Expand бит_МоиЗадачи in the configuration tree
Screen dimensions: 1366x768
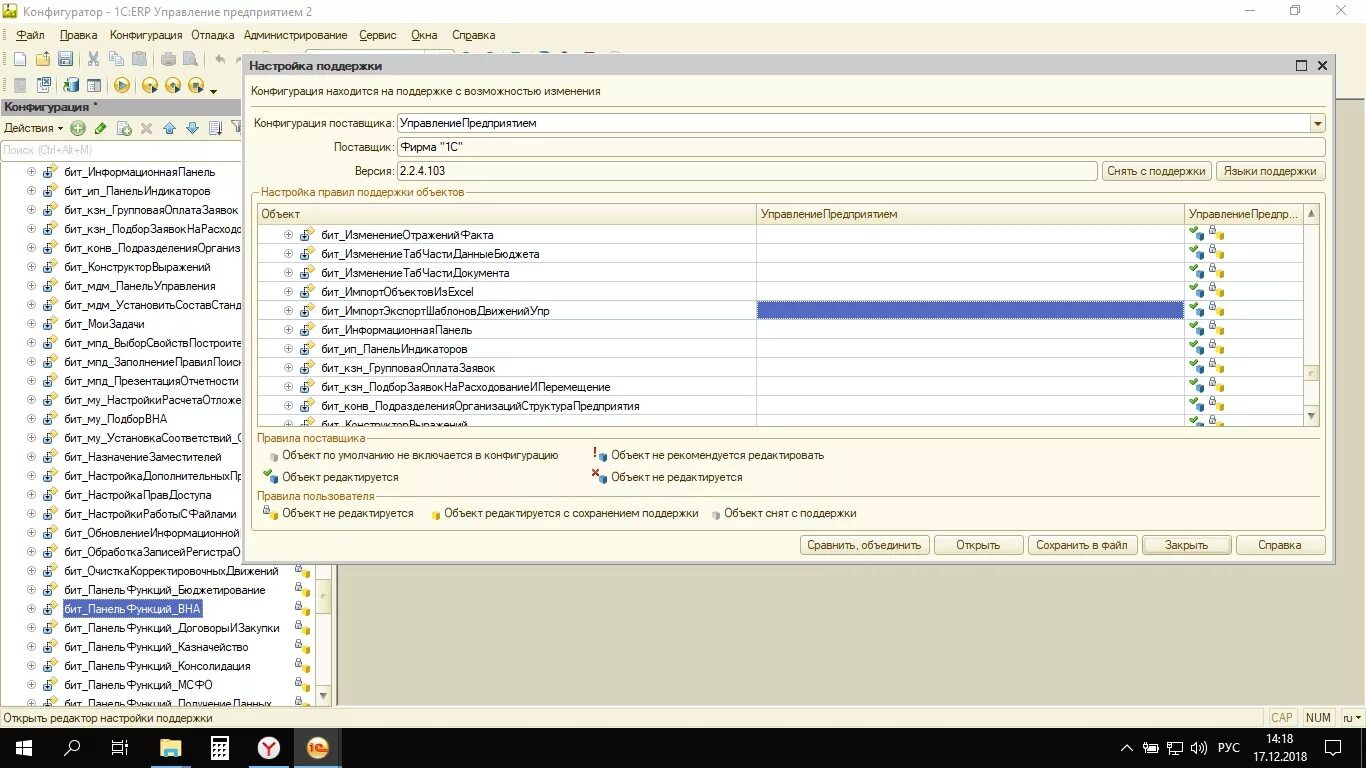point(31,324)
